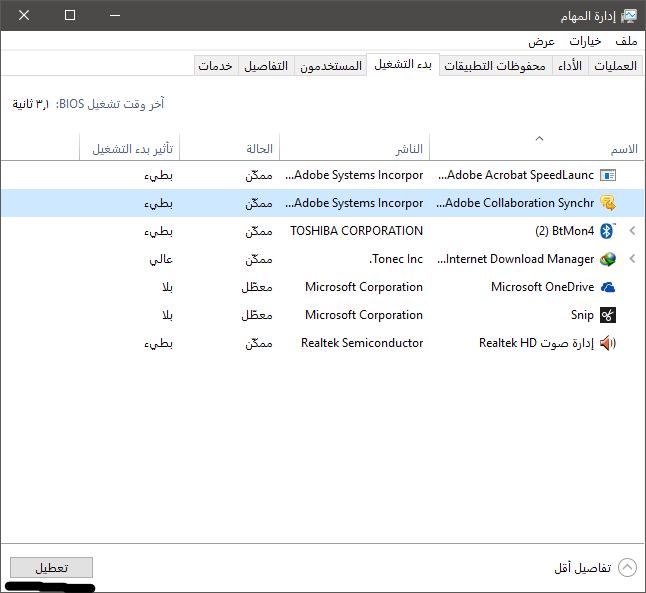Image resolution: width=646 pixels, height=593 pixels.
Task: Switch to the 'العمليات' tab
Action: [x=616, y=66]
